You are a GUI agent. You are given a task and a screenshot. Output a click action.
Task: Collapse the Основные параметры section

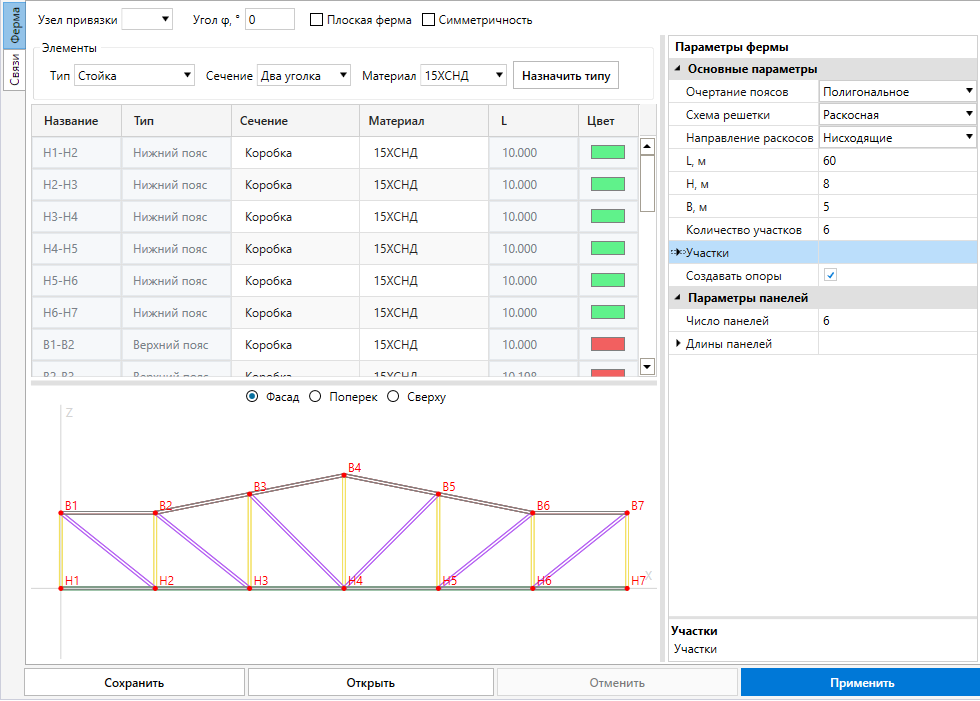tap(678, 69)
